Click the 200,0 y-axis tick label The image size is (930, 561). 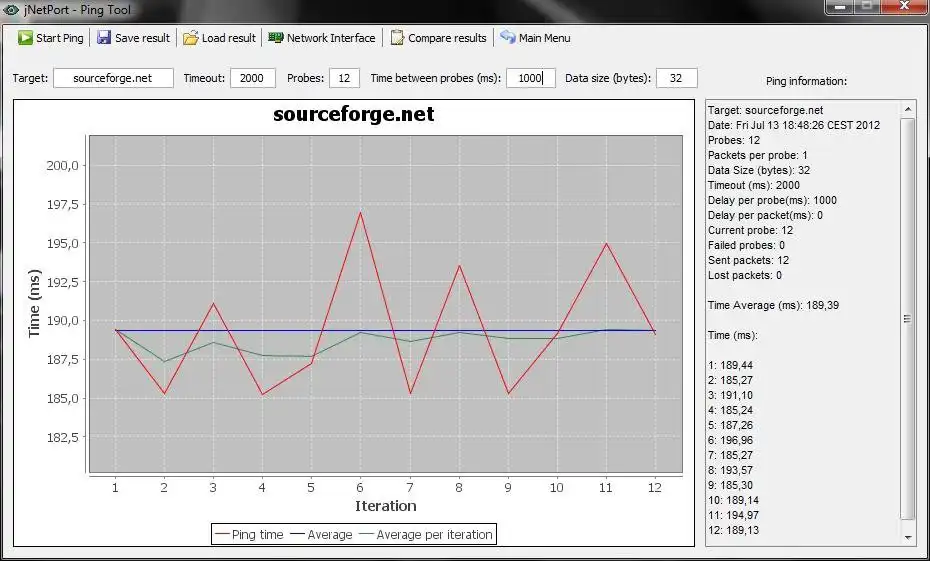[x=62, y=165]
